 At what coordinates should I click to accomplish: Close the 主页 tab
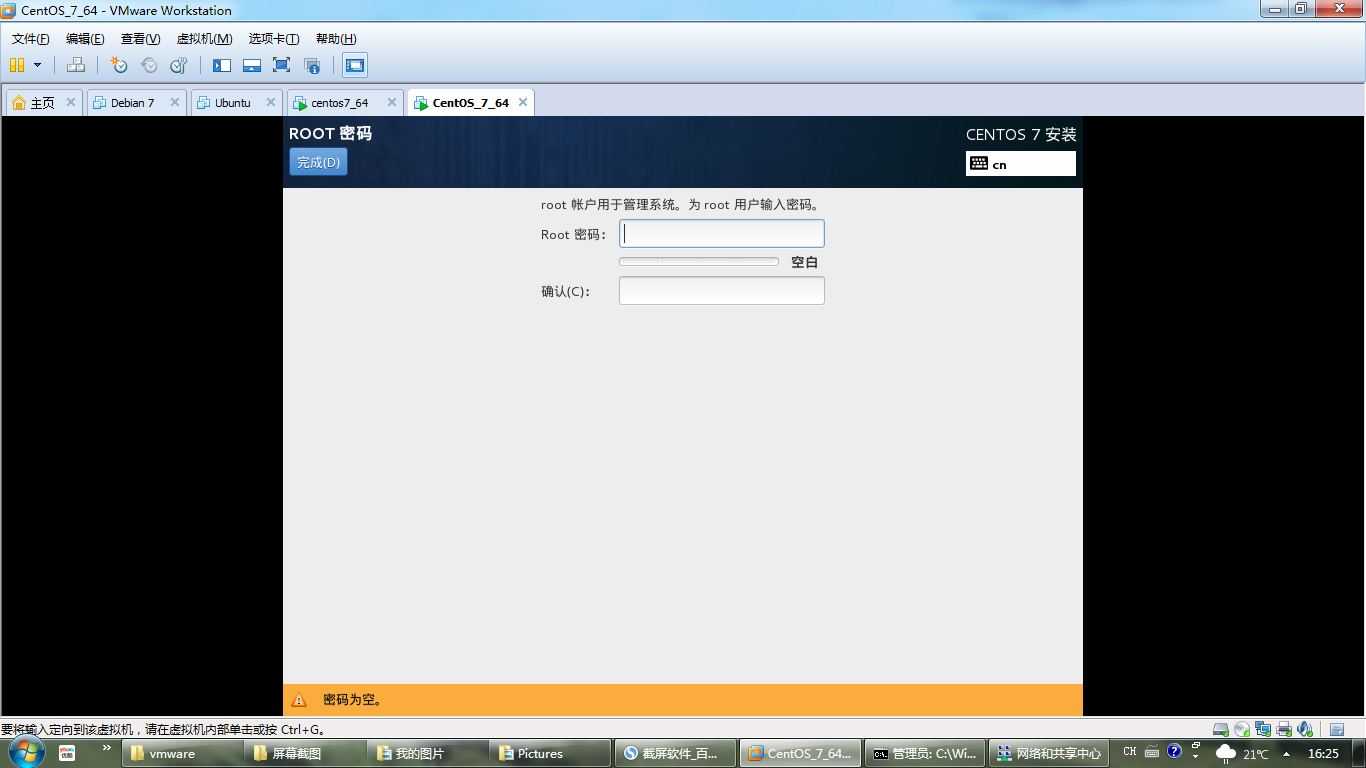pos(71,102)
